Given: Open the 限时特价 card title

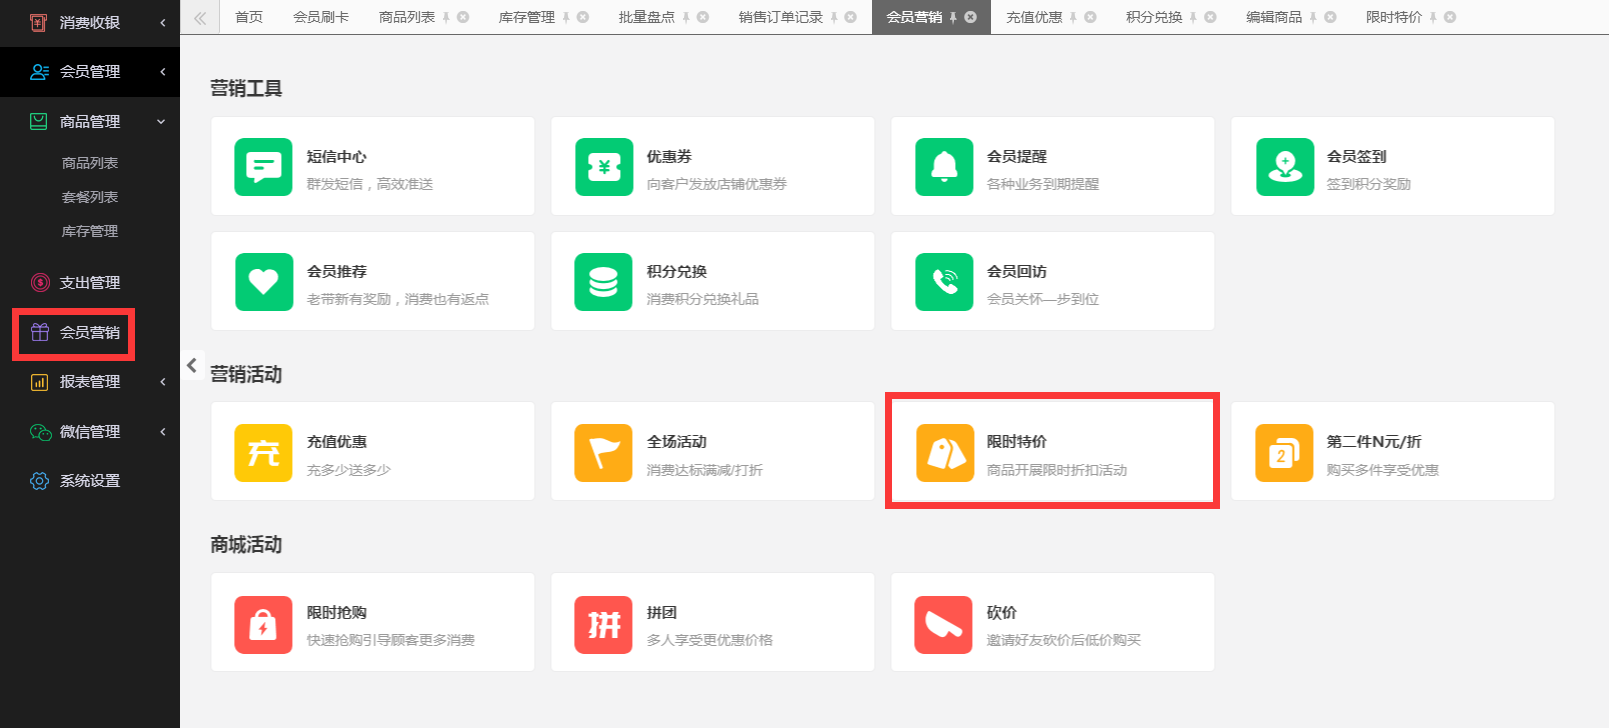Looking at the screenshot, I should pos(1017,442).
